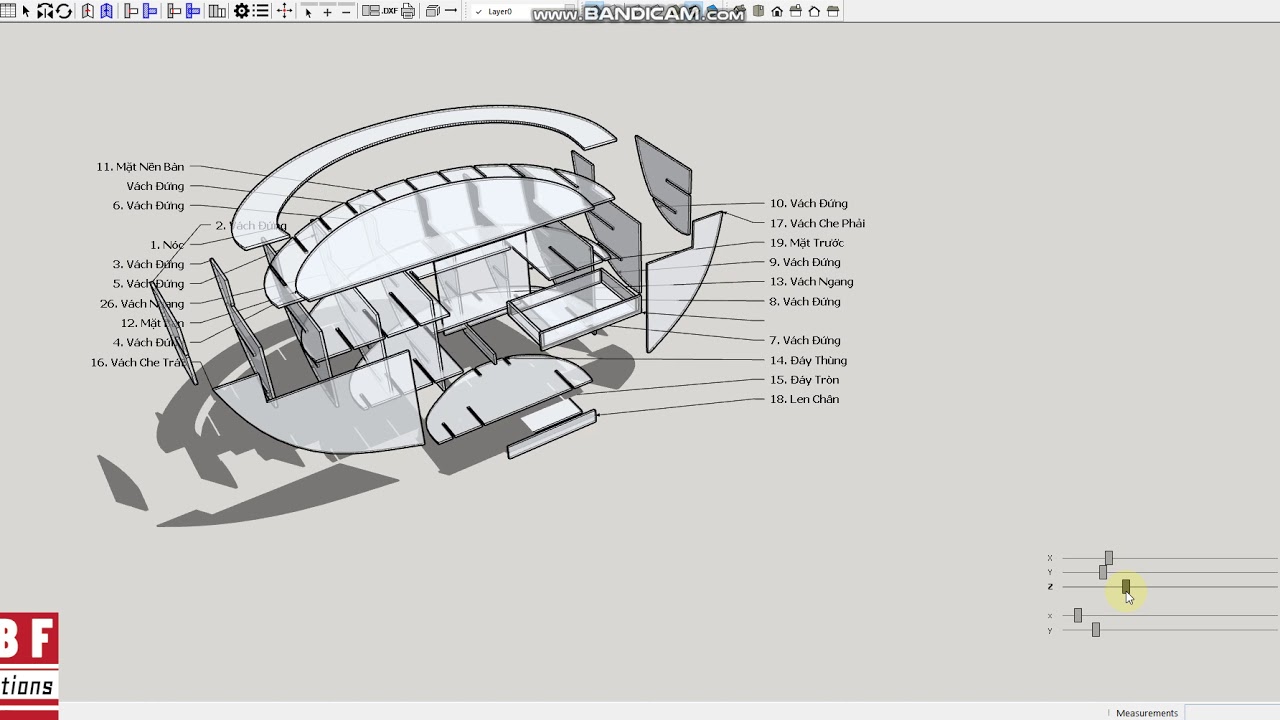1280x720 pixels.
Task: Click the mirror flip arrows icon
Action: pyautogui.click(x=45, y=11)
